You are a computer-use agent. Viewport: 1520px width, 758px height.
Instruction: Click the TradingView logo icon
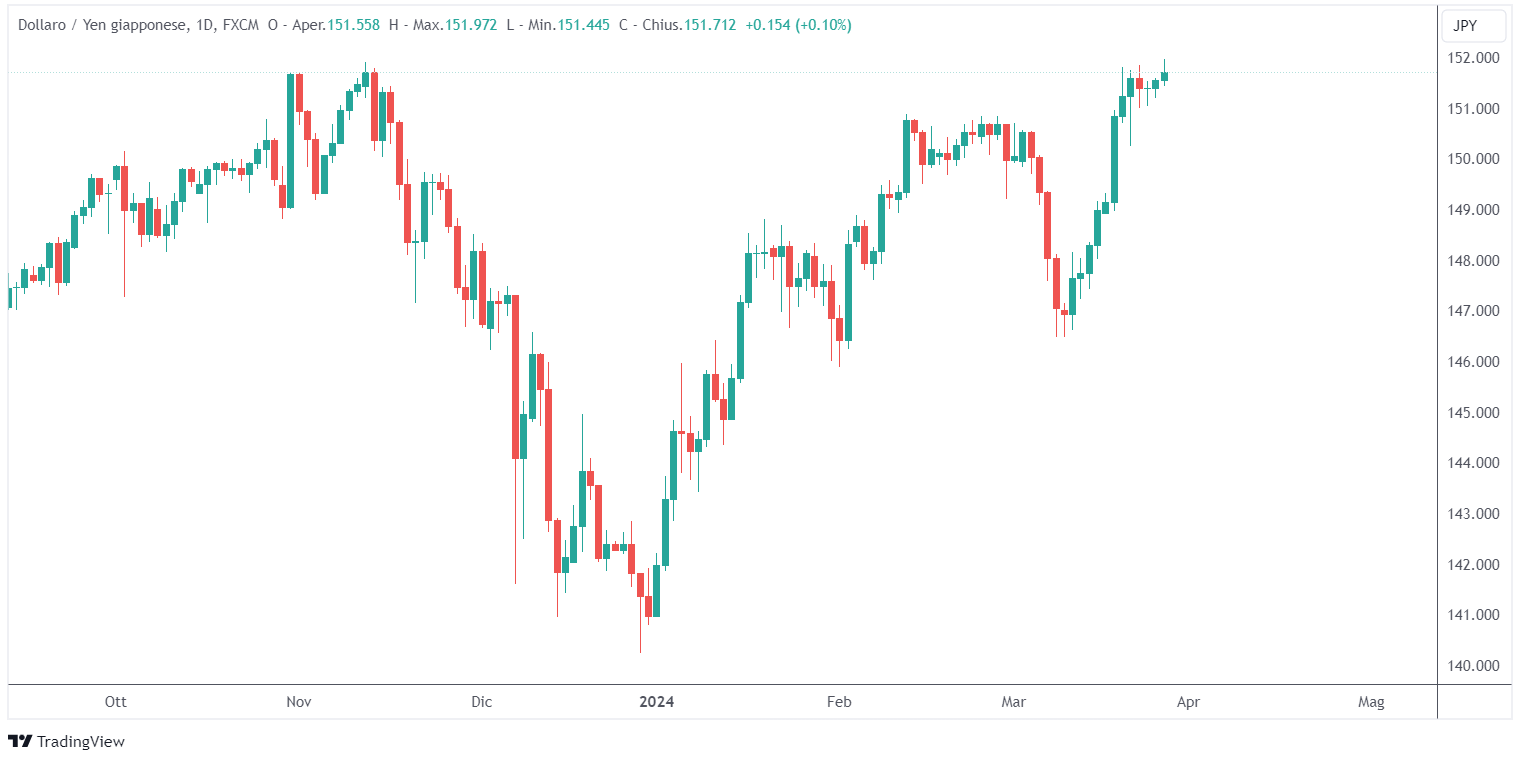[19, 741]
